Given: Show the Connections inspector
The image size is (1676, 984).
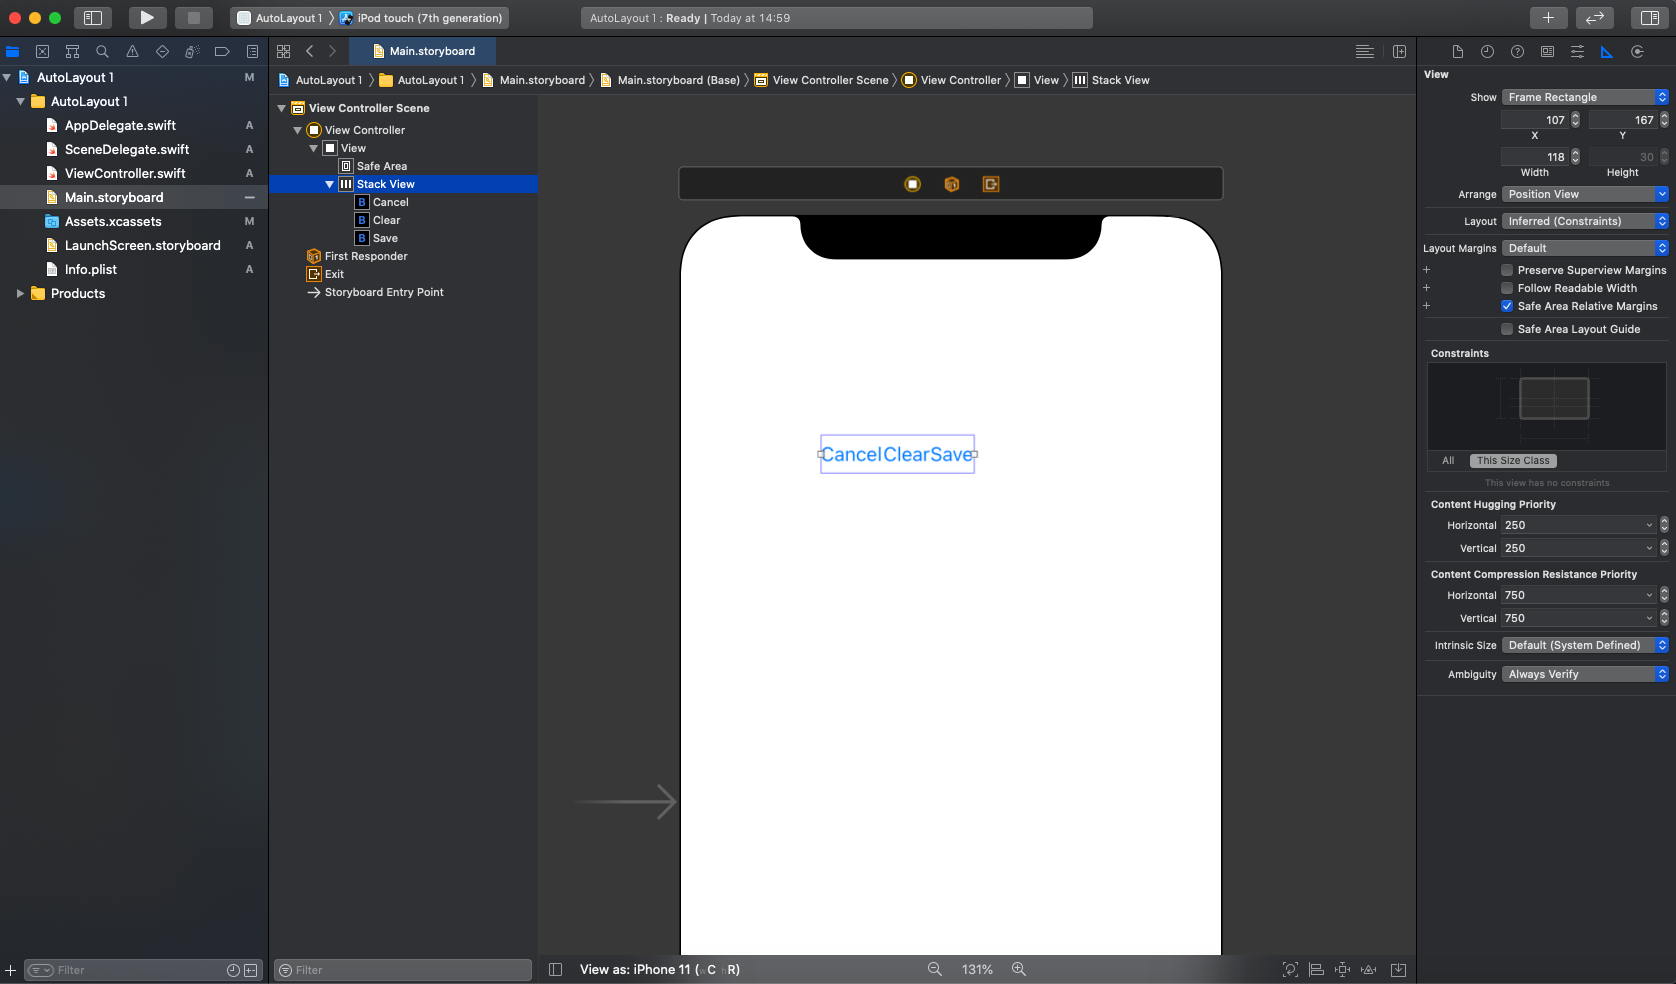Looking at the screenshot, I should (x=1637, y=52).
